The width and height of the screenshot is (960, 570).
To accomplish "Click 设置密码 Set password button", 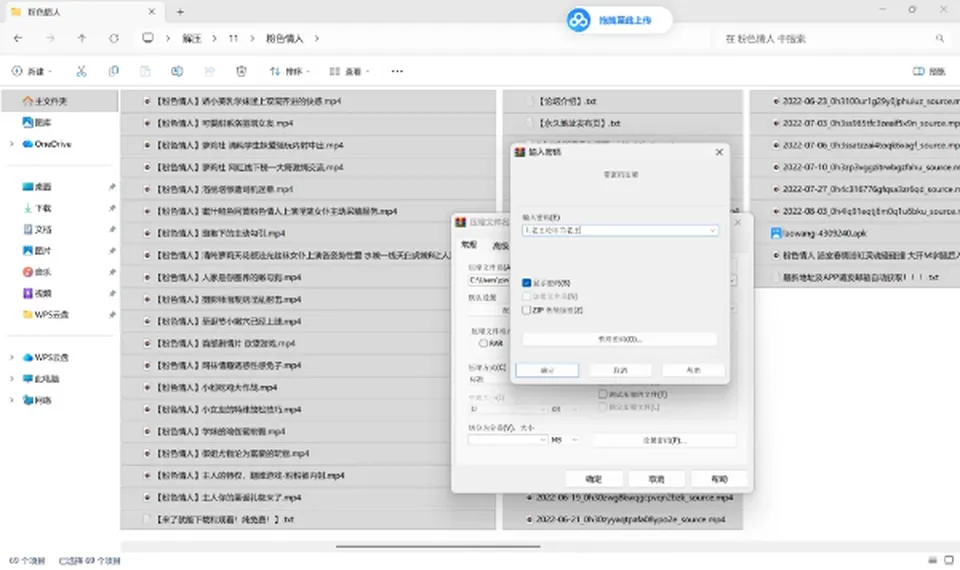I will [664, 440].
